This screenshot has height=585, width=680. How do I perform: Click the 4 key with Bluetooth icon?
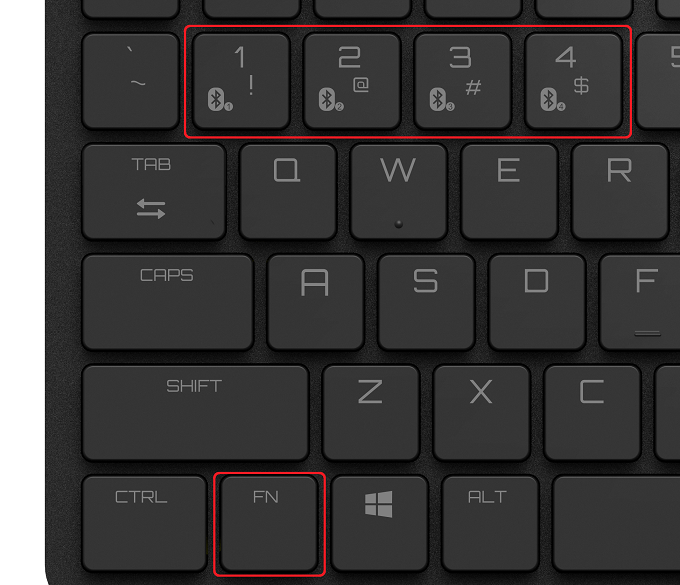click(573, 81)
